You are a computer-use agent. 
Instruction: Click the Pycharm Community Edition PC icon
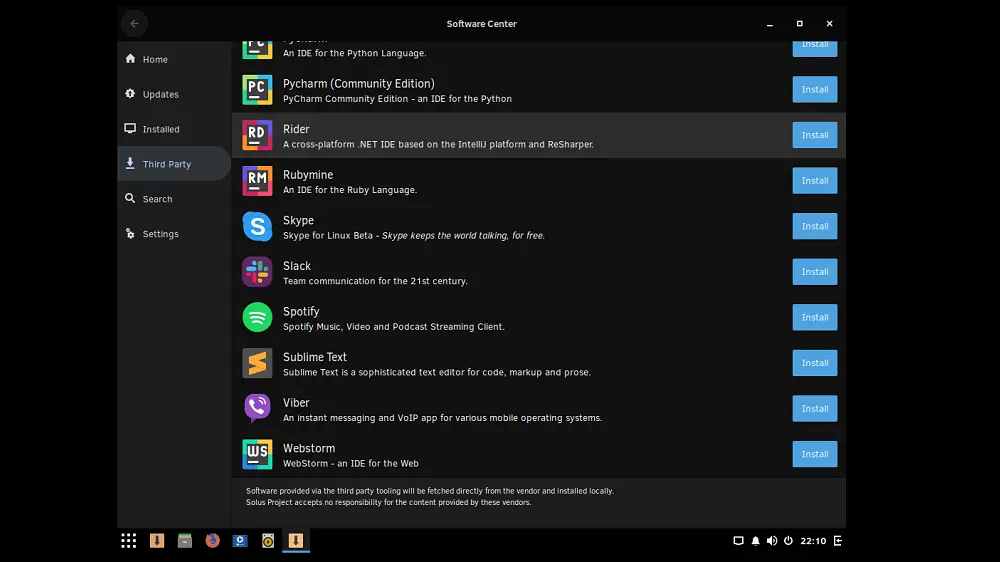click(x=257, y=90)
